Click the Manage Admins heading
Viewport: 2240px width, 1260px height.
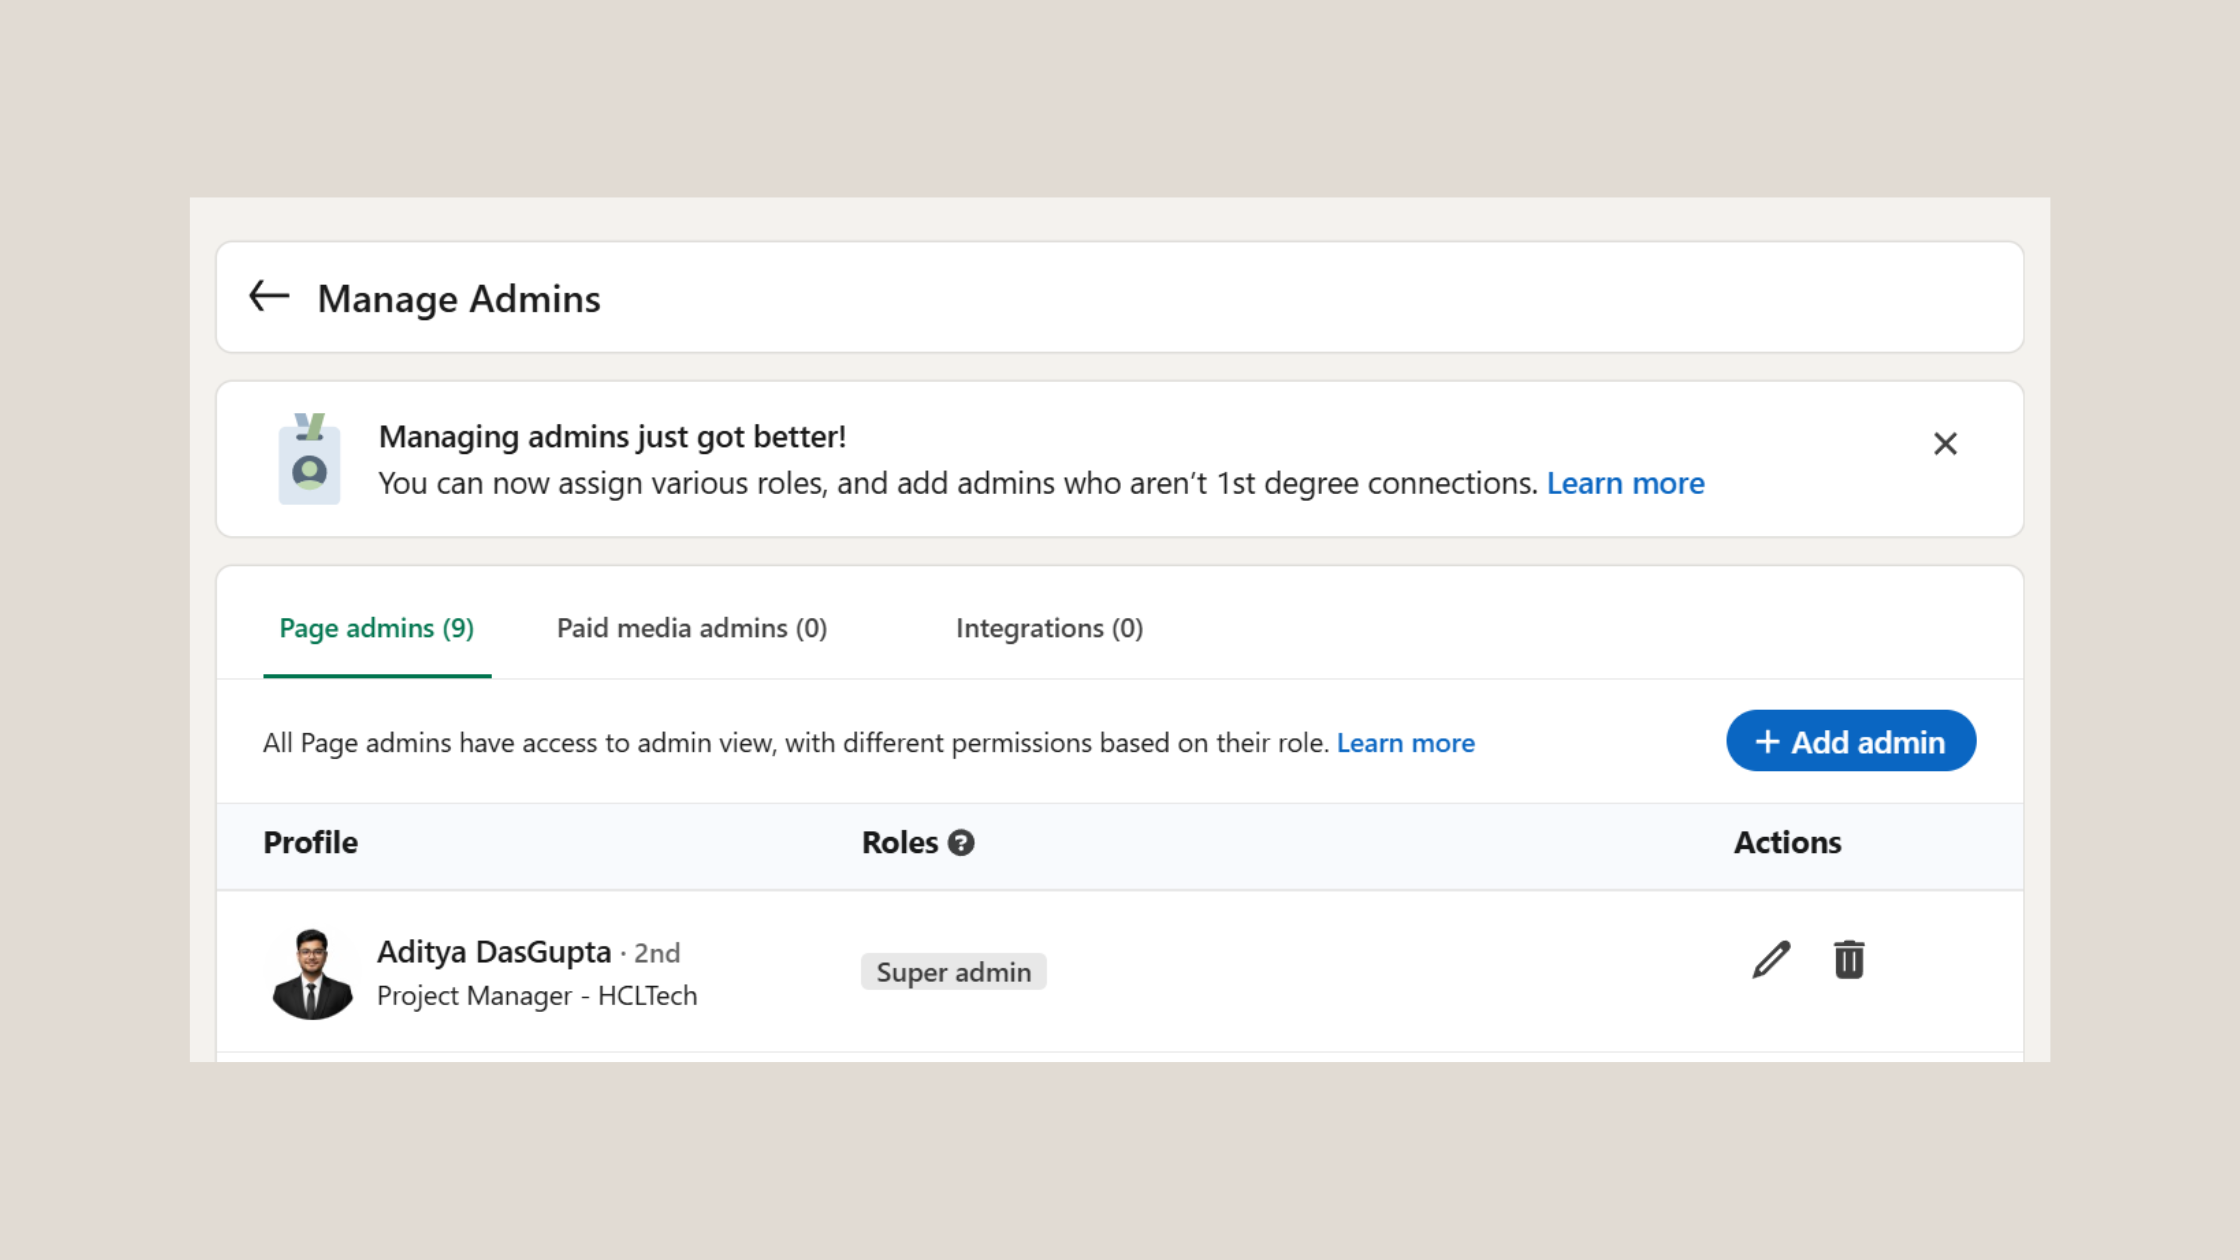[x=459, y=298]
